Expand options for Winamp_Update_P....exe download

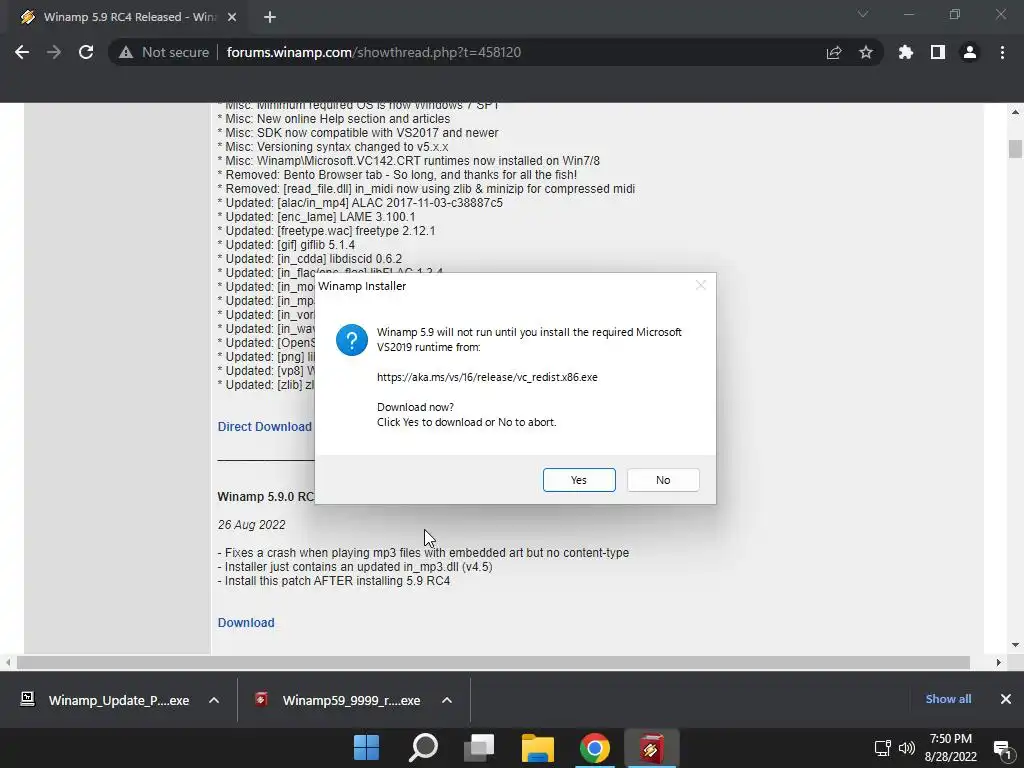pos(214,700)
